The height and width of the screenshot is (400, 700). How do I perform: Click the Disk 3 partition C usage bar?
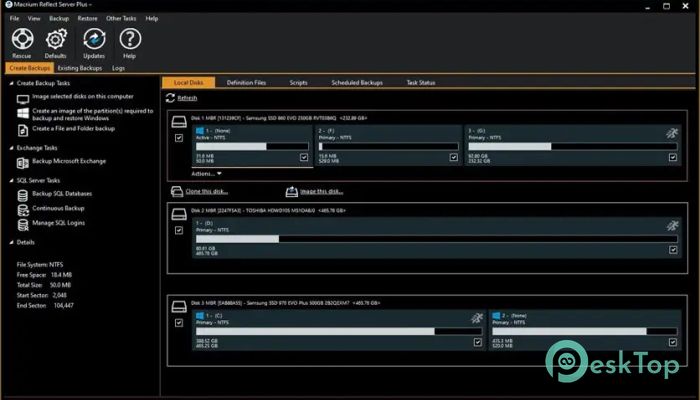339,332
